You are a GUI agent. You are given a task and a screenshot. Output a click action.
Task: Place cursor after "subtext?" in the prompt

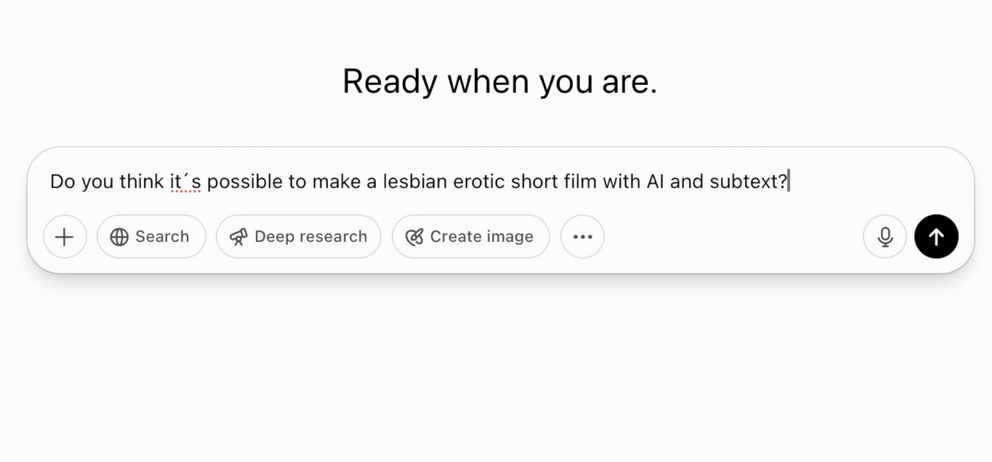point(790,182)
